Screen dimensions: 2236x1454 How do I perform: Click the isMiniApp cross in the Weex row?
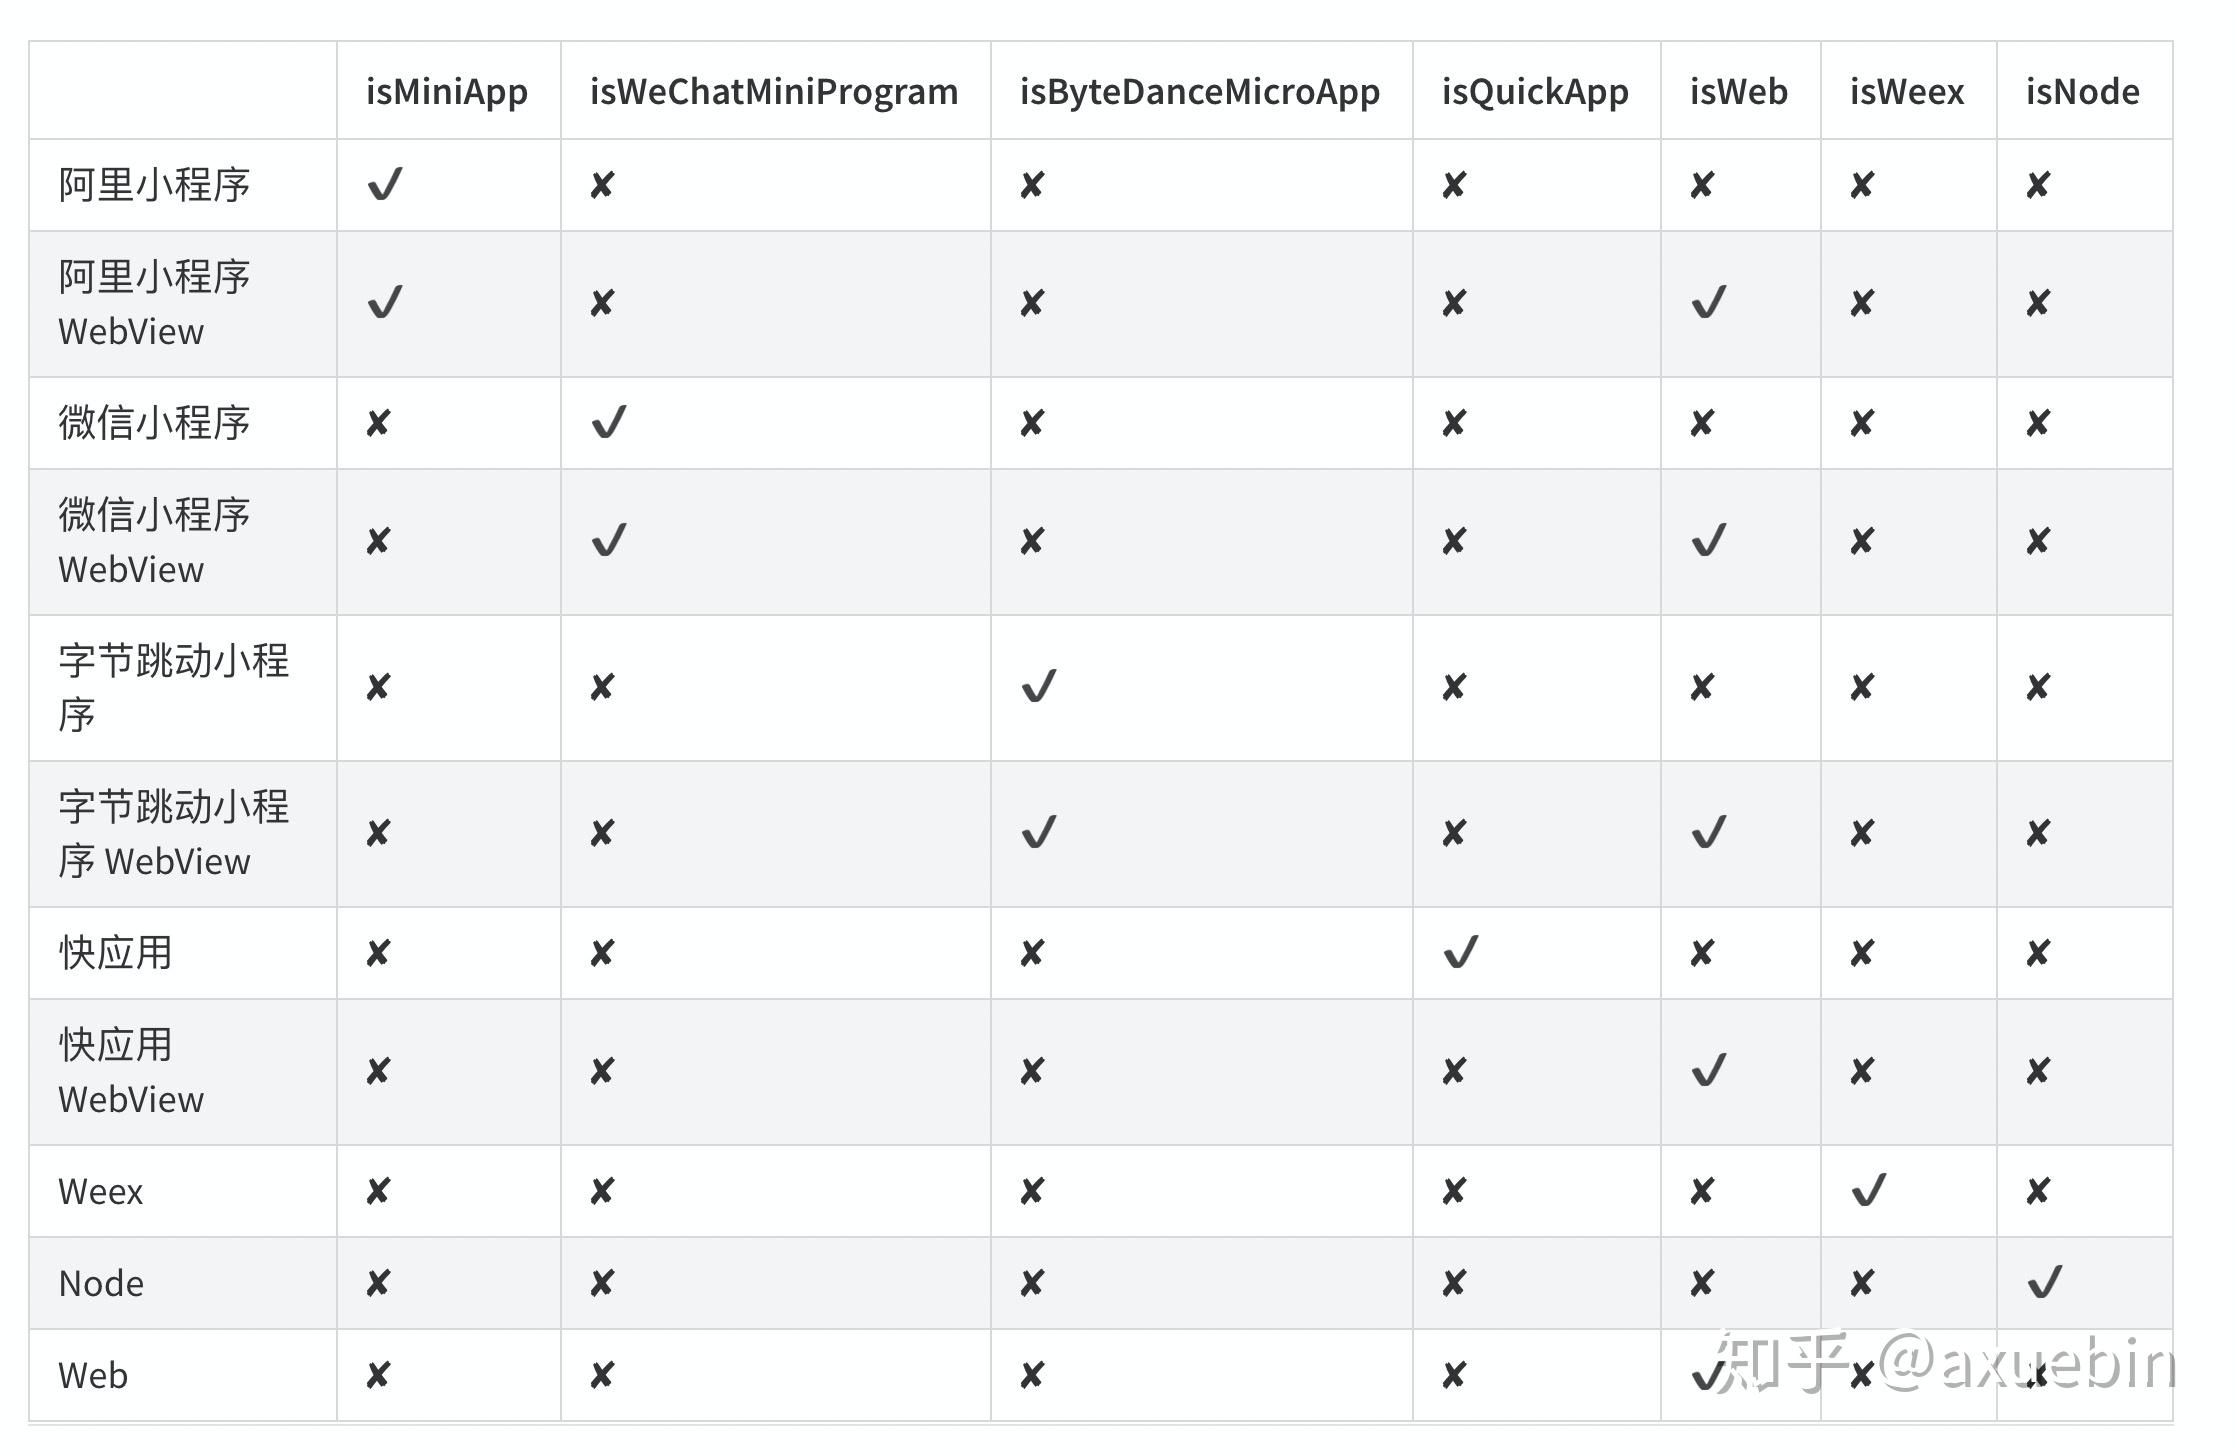tap(378, 1191)
